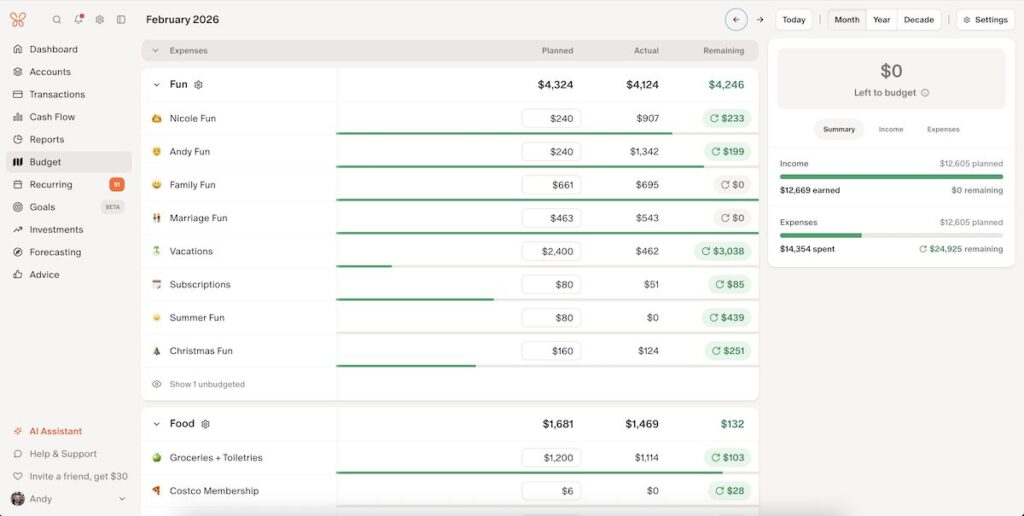Screen dimensions: 1024x516
Task: Click the Forecasting compass icon
Action: tap(18, 252)
